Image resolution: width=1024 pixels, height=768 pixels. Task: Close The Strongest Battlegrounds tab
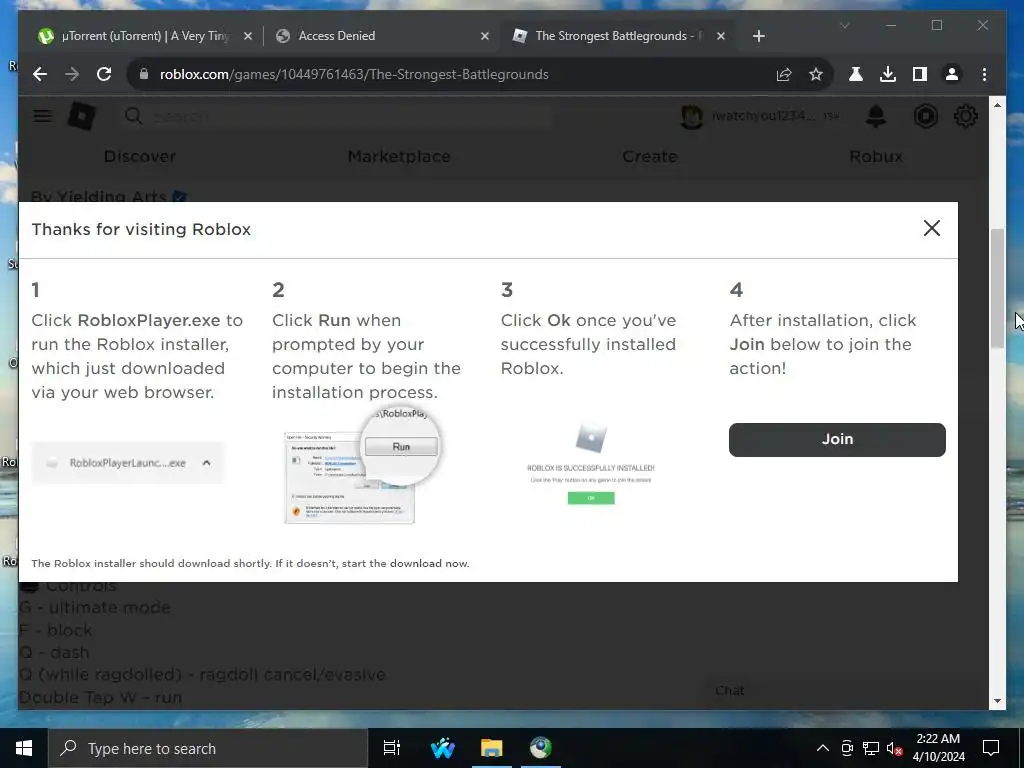(720, 36)
